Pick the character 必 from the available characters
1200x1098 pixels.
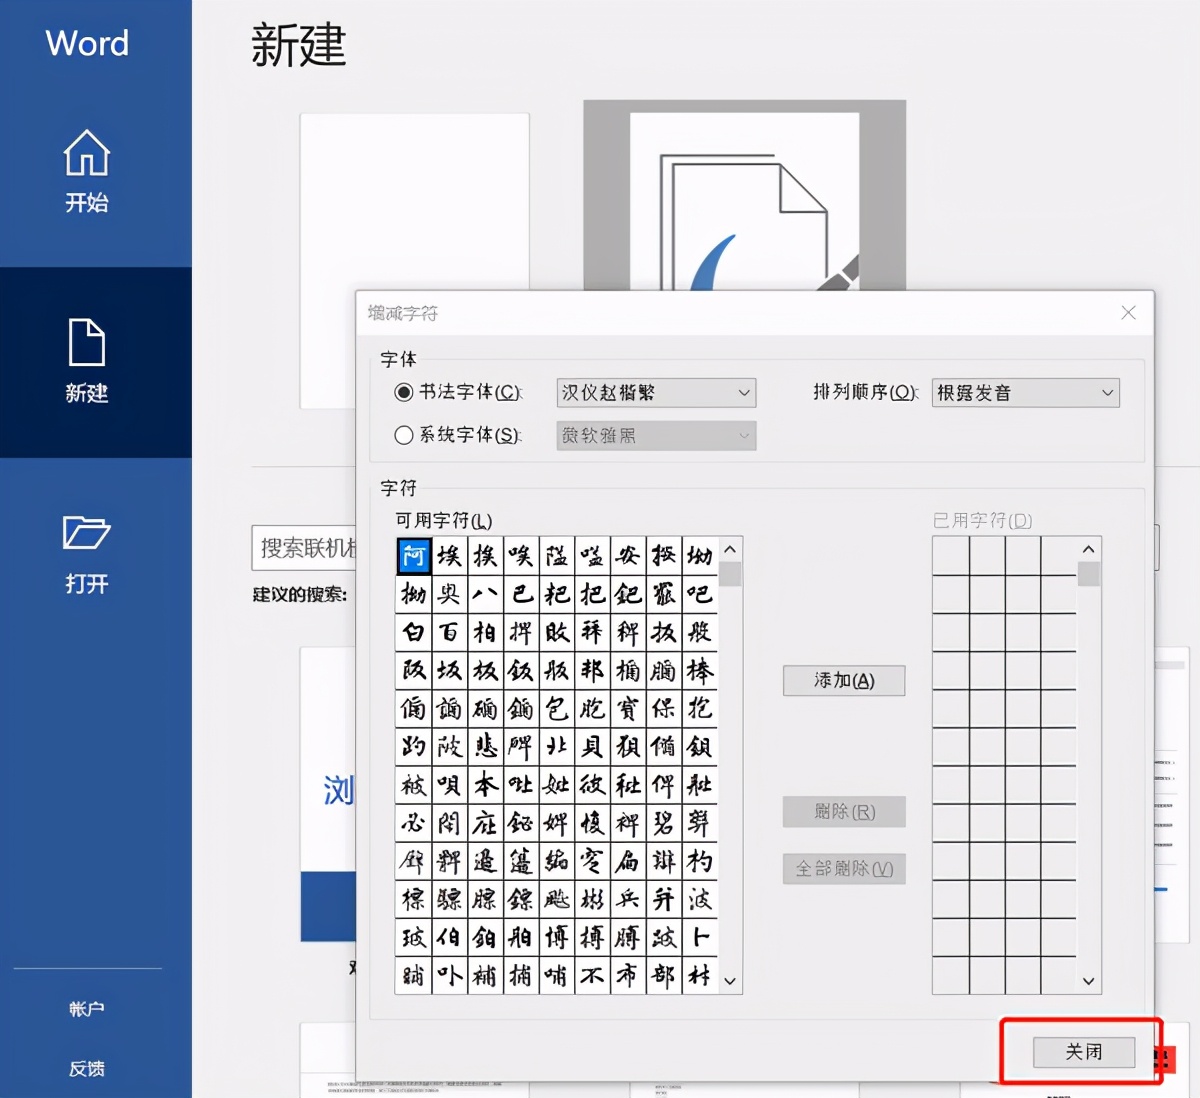[x=414, y=823]
